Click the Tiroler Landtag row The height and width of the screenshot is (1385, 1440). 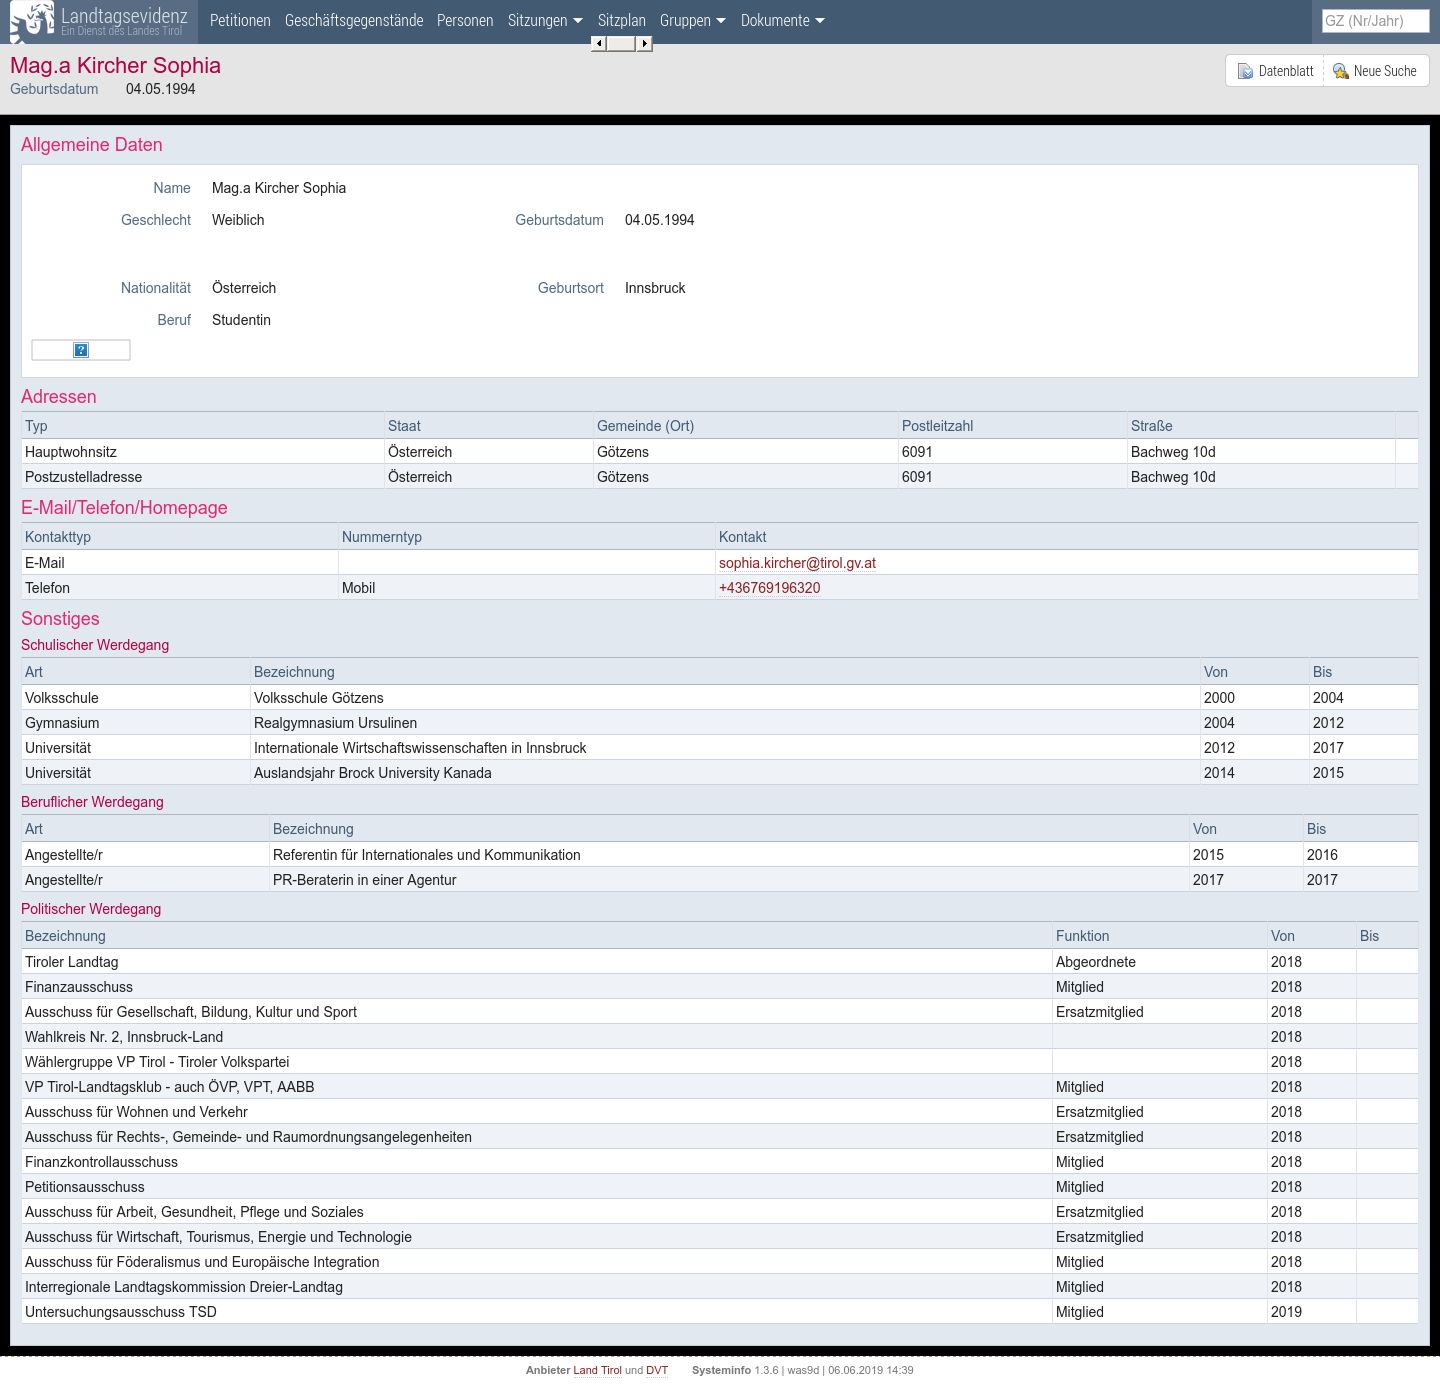(x=719, y=962)
